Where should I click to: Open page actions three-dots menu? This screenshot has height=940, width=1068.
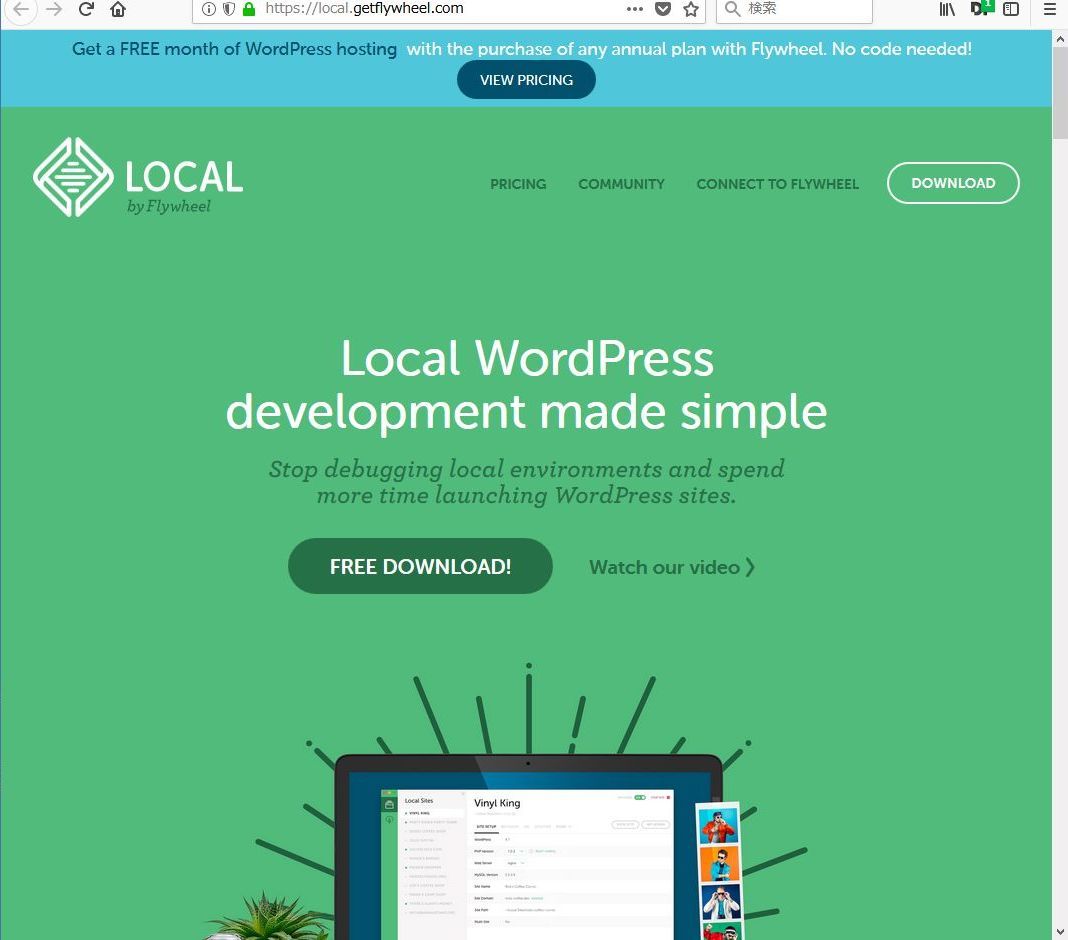635,9
